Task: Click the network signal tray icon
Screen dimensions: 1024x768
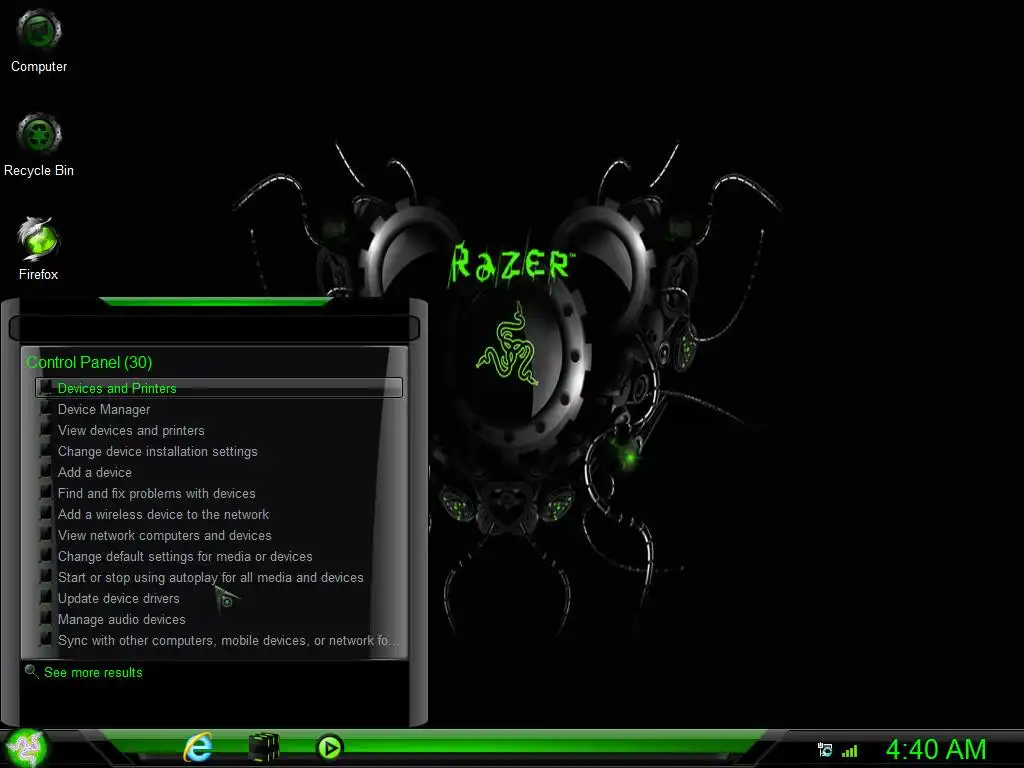Action: [850, 751]
